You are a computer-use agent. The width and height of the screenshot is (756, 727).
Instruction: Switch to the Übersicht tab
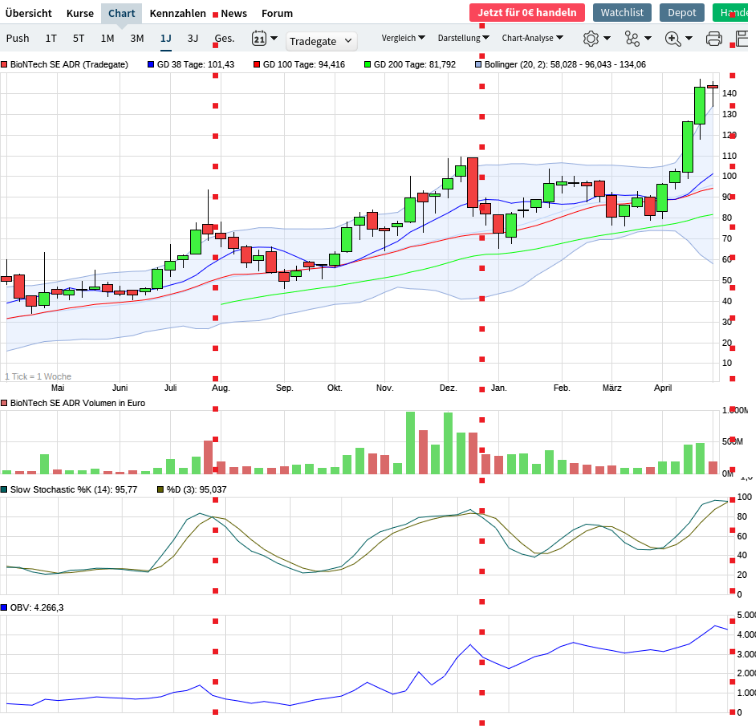[28, 13]
